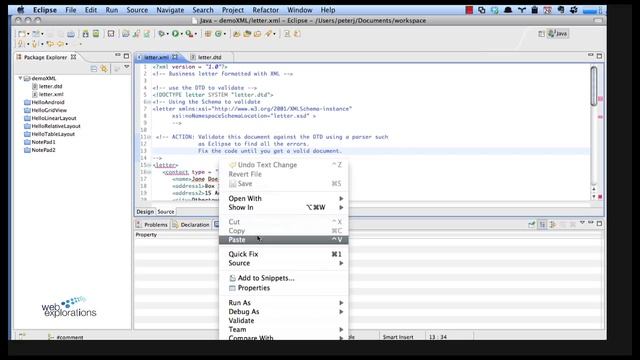Click the External Tools run icon
The image size is (640, 360).
pyautogui.click(x=189, y=34)
